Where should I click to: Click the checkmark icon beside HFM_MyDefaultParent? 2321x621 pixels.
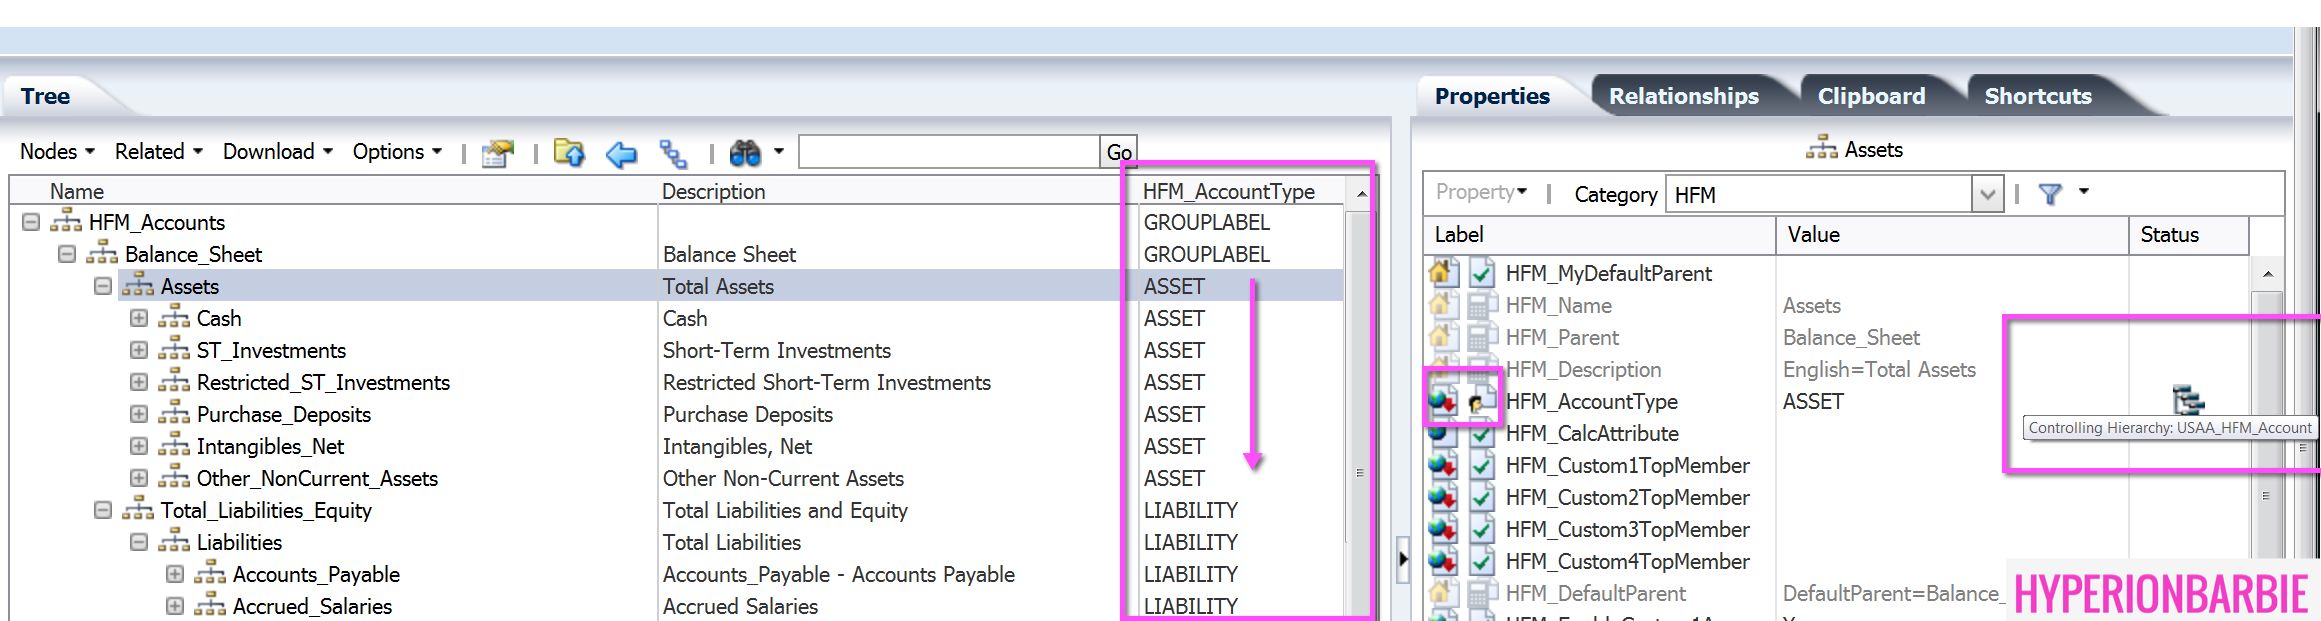coord(1481,273)
